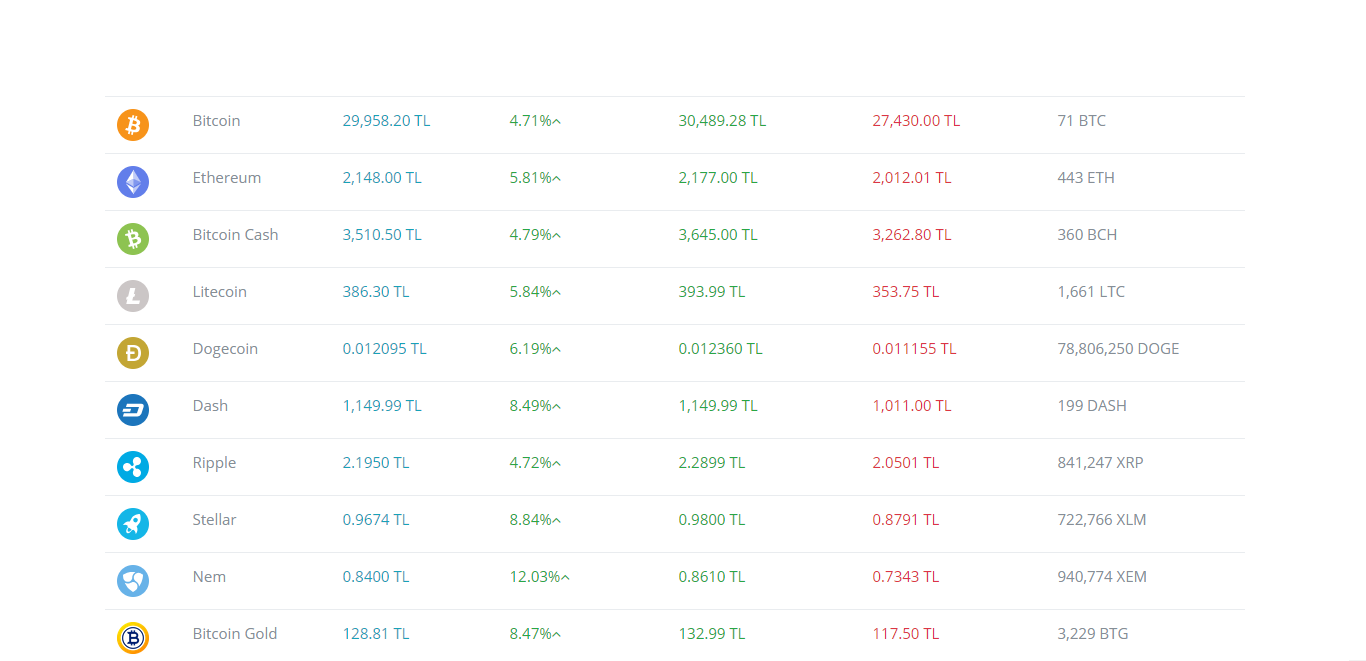Click Ethereum price 2,148.00 TL
This screenshot has height=661, width=1366.
click(382, 178)
